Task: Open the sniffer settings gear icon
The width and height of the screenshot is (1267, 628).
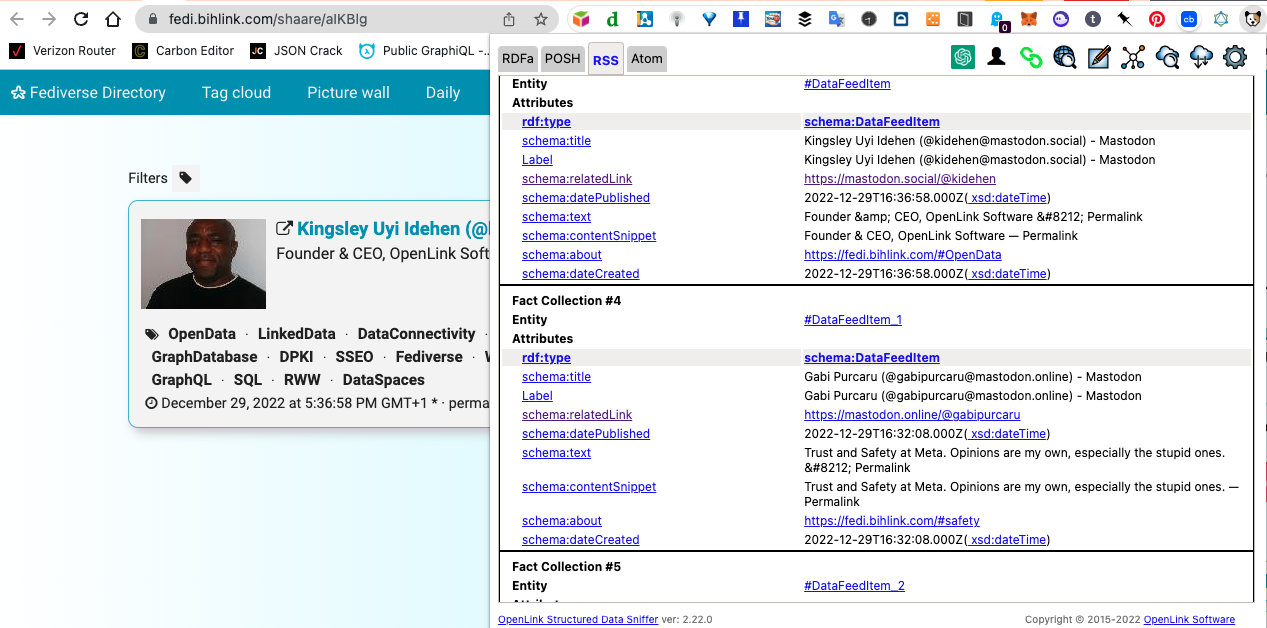Action: point(1235,58)
